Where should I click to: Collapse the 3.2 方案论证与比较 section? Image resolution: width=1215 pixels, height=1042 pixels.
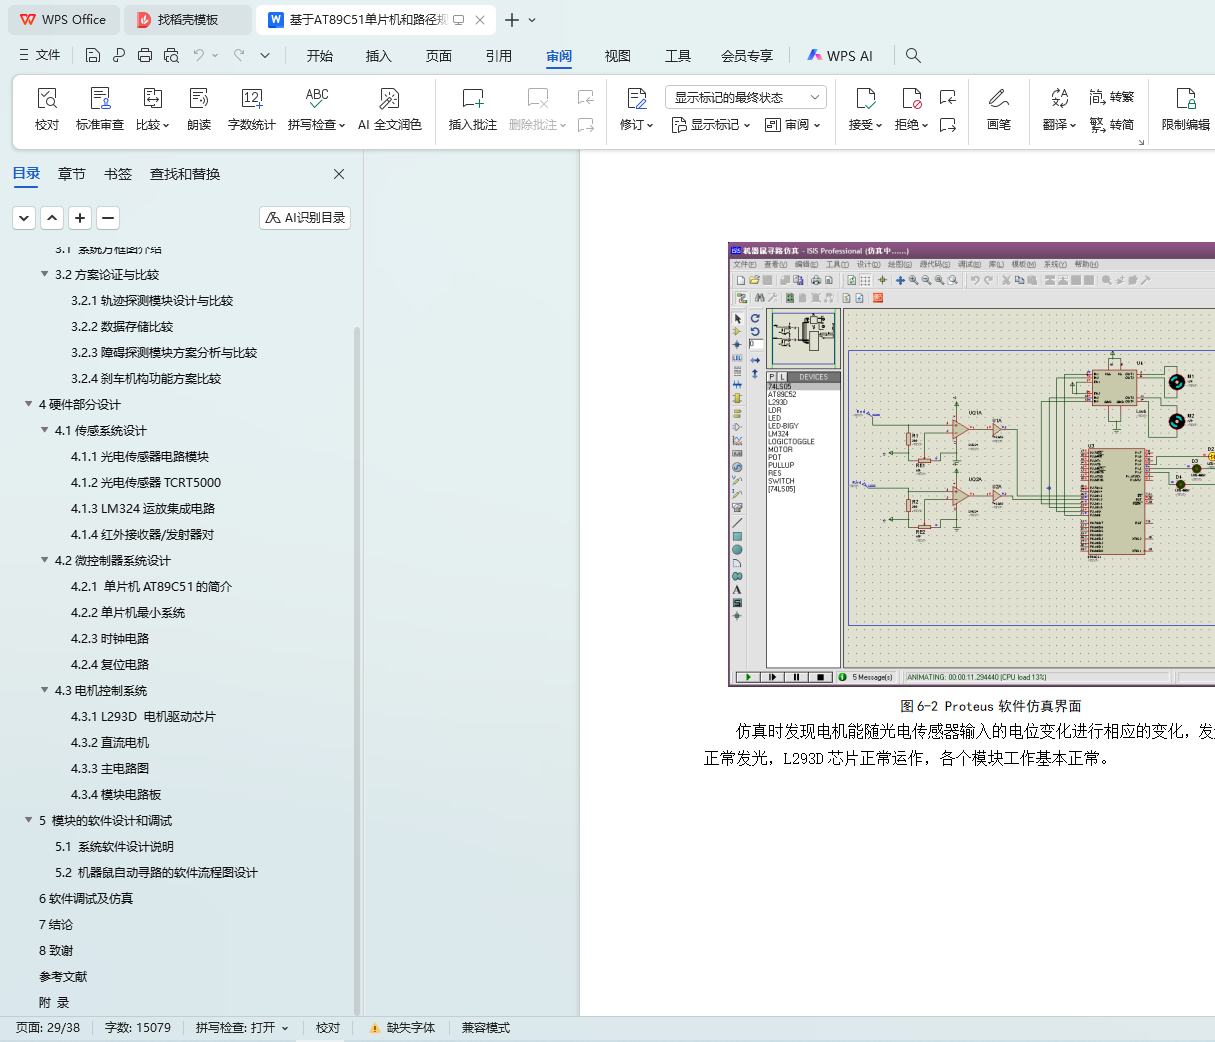(44, 274)
